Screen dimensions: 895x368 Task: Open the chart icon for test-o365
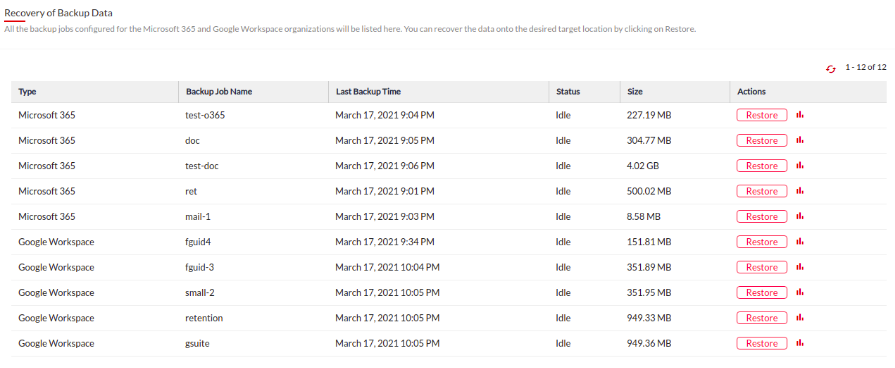point(800,115)
